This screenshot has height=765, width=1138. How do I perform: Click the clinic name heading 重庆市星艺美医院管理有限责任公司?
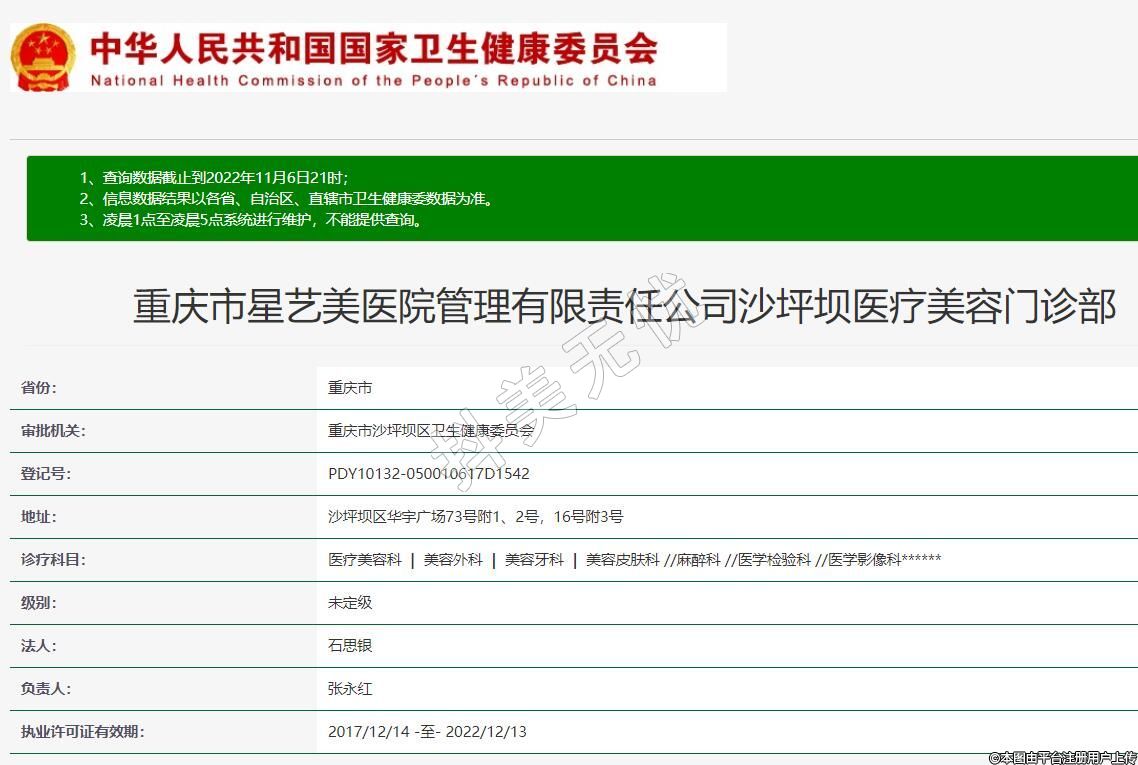[624, 307]
